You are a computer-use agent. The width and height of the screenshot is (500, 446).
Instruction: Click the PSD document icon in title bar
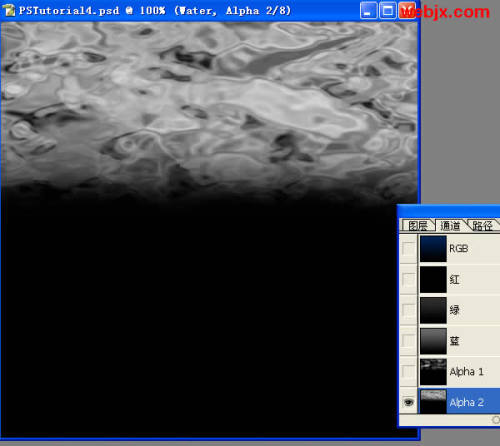tap(9, 10)
